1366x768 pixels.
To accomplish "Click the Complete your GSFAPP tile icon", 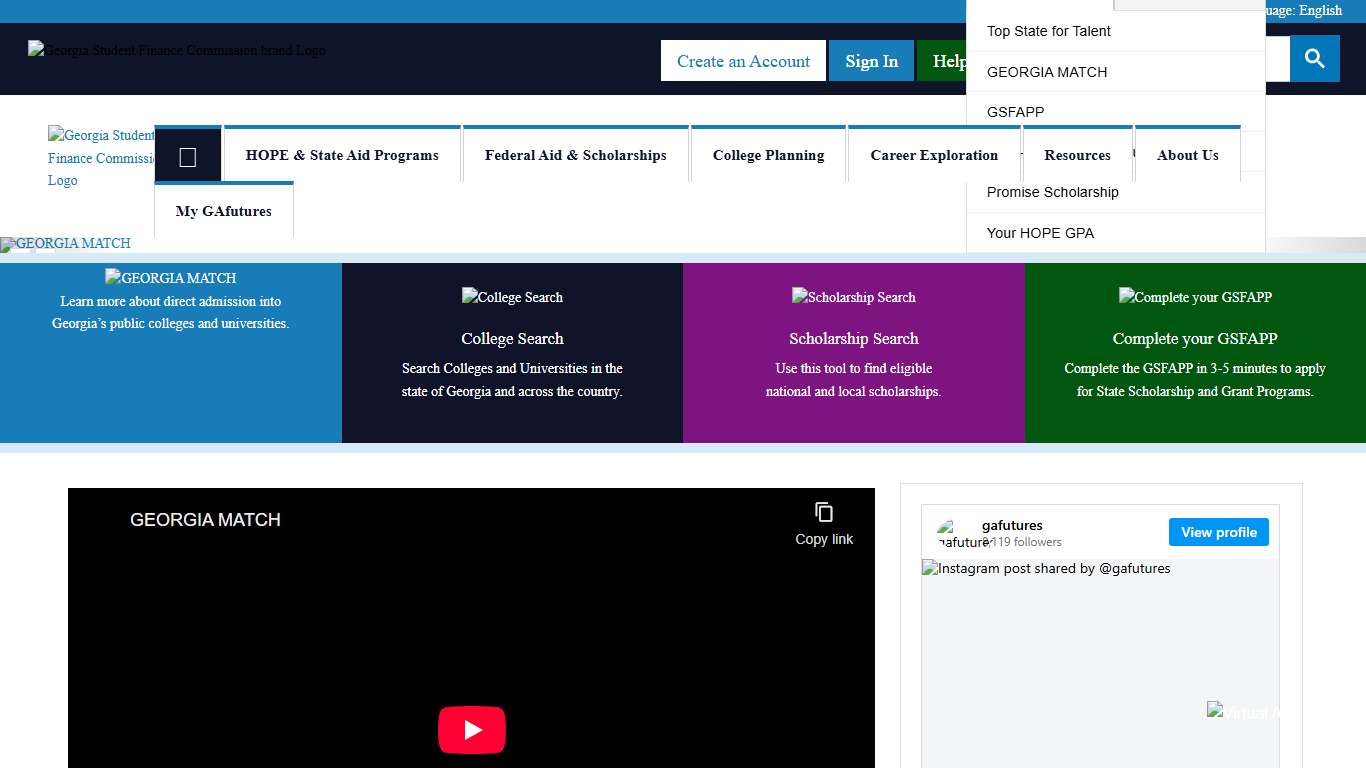I will tap(1195, 297).
